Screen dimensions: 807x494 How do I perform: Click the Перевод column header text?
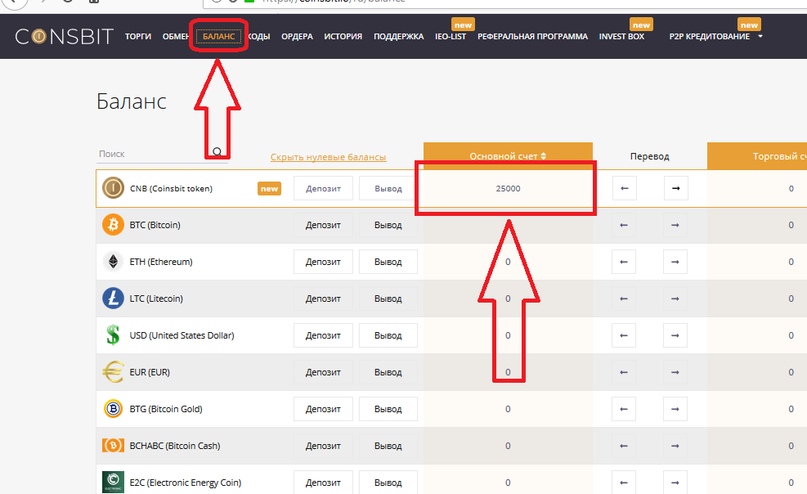[650, 156]
